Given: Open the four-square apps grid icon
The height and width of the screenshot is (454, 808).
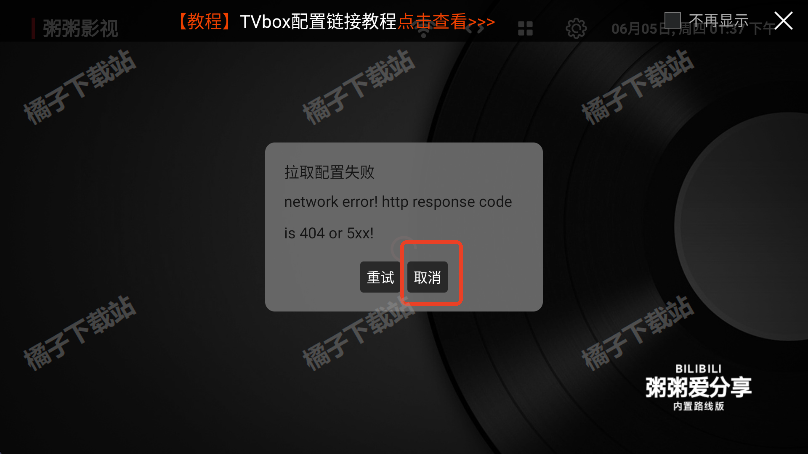Looking at the screenshot, I should (x=525, y=29).
